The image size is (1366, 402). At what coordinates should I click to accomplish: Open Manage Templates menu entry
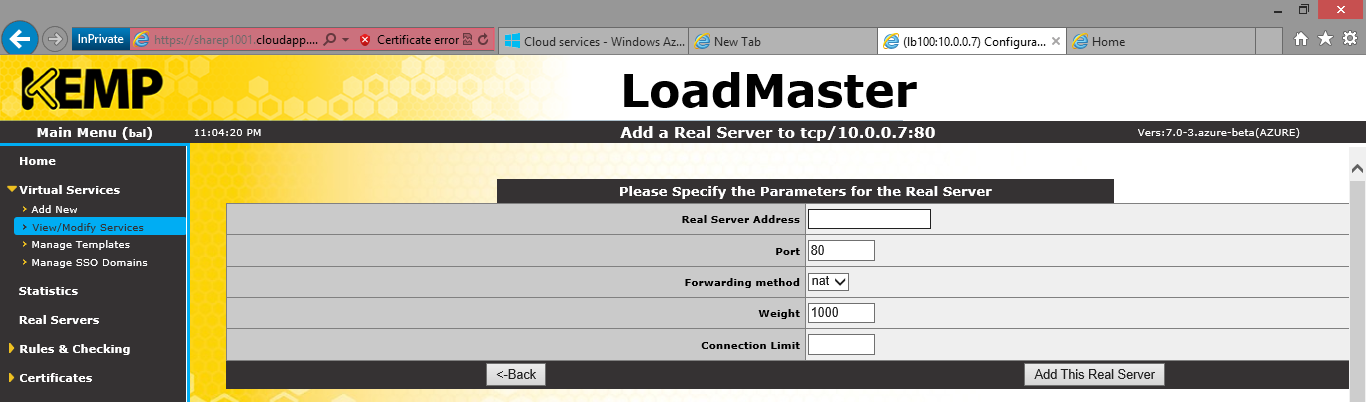[x=80, y=245]
